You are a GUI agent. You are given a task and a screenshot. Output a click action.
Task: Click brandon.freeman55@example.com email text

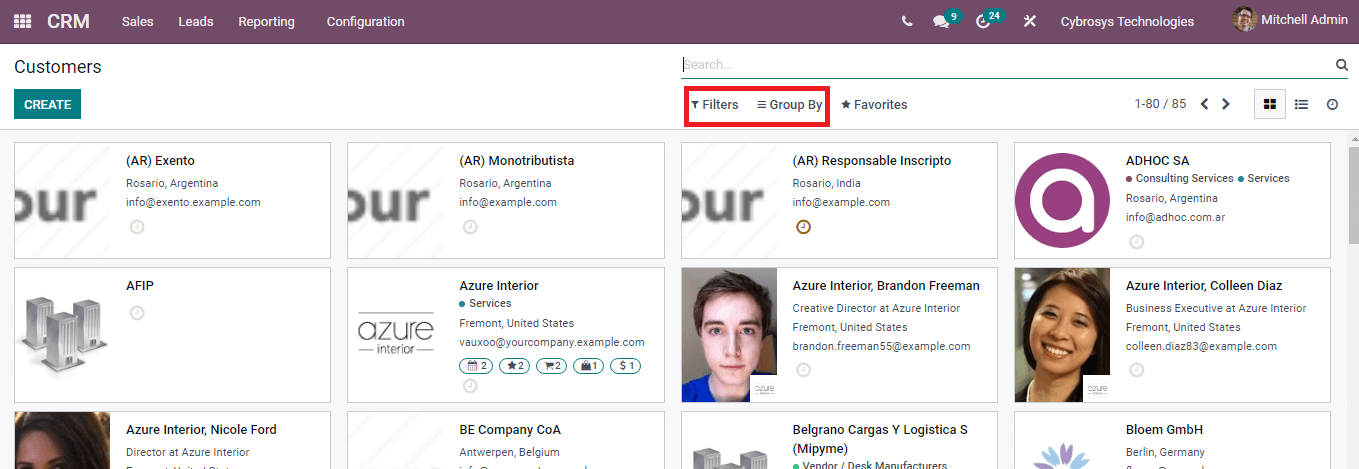(x=881, y=346)
